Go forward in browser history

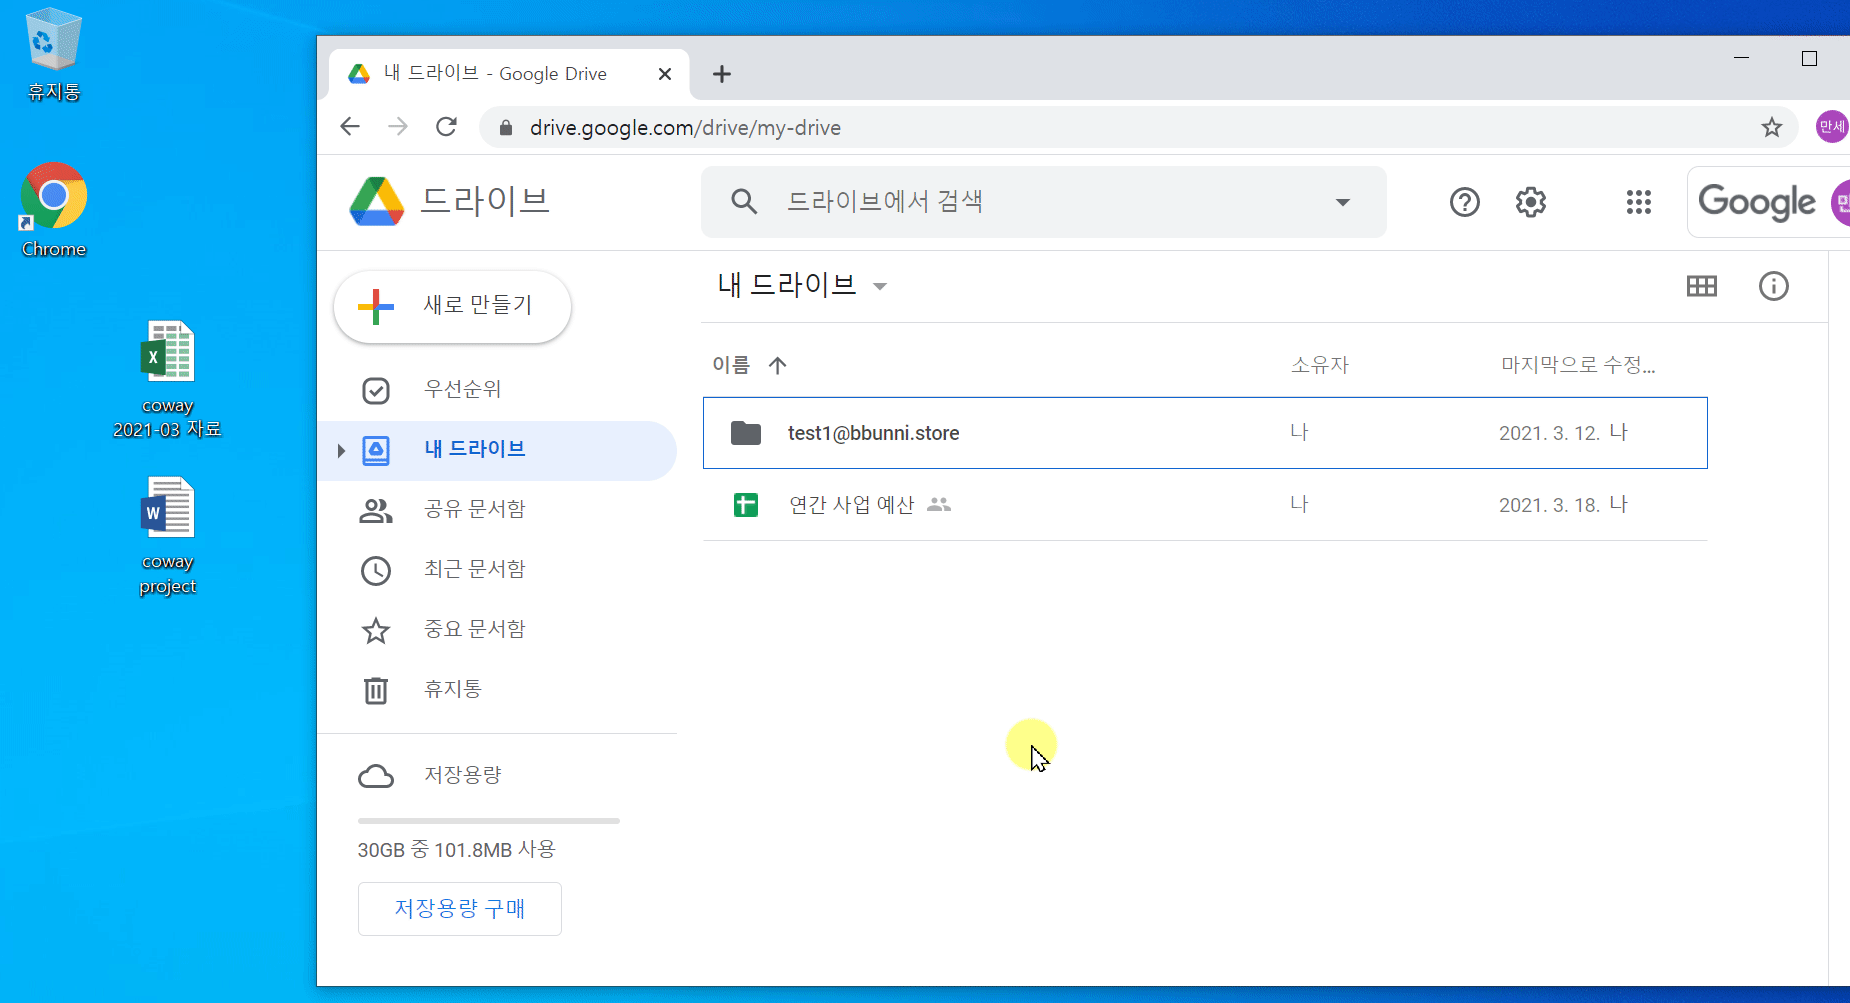pyautogui.click(x=398, y=127)
